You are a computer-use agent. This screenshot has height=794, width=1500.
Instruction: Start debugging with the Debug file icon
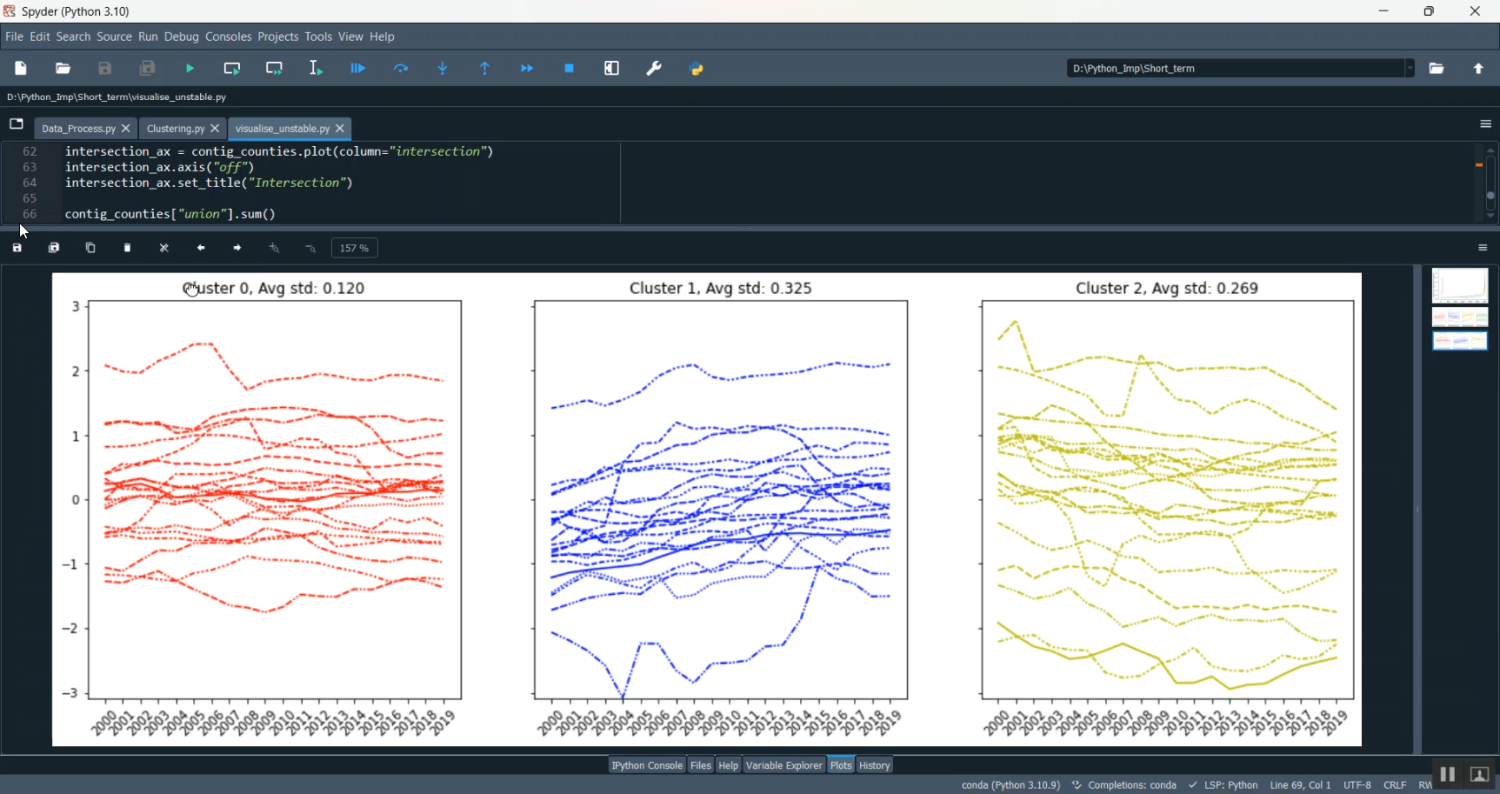point(358,68)
